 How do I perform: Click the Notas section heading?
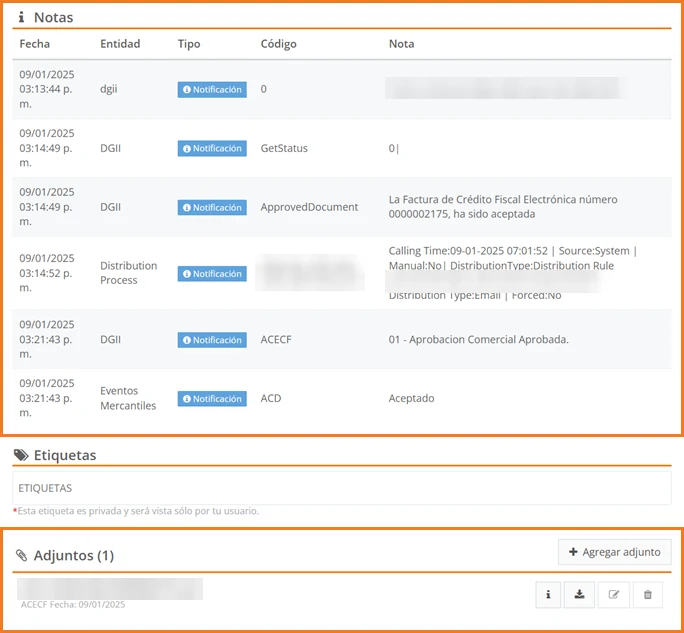pyautogui.click(x=54, y=17)
